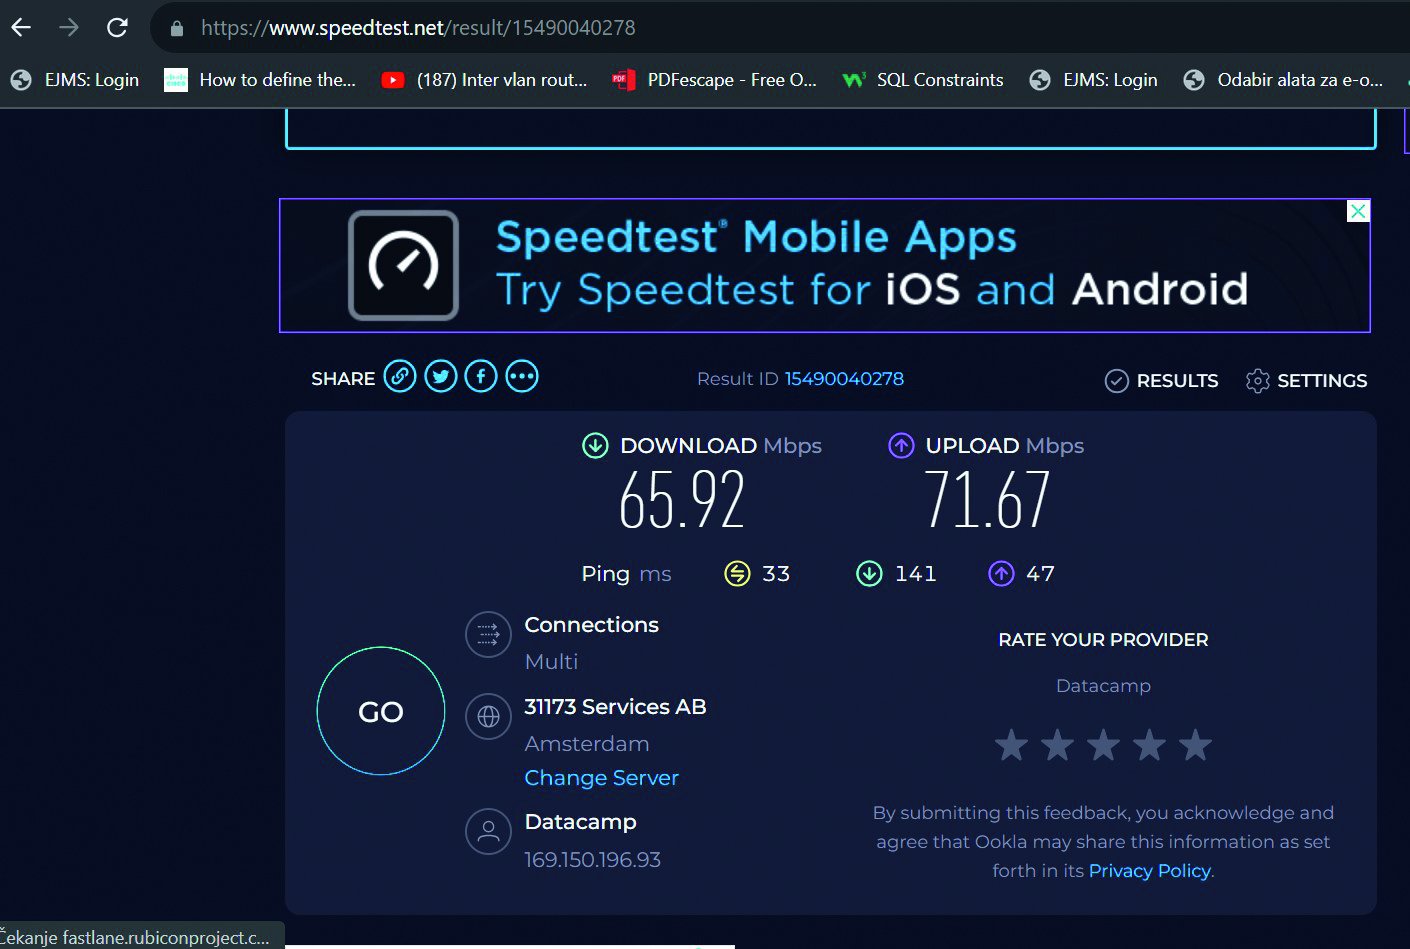Open the Inter vlan rout... YouTube bookmark
This screenshot has width=1410, height=949.
[485, 80]
